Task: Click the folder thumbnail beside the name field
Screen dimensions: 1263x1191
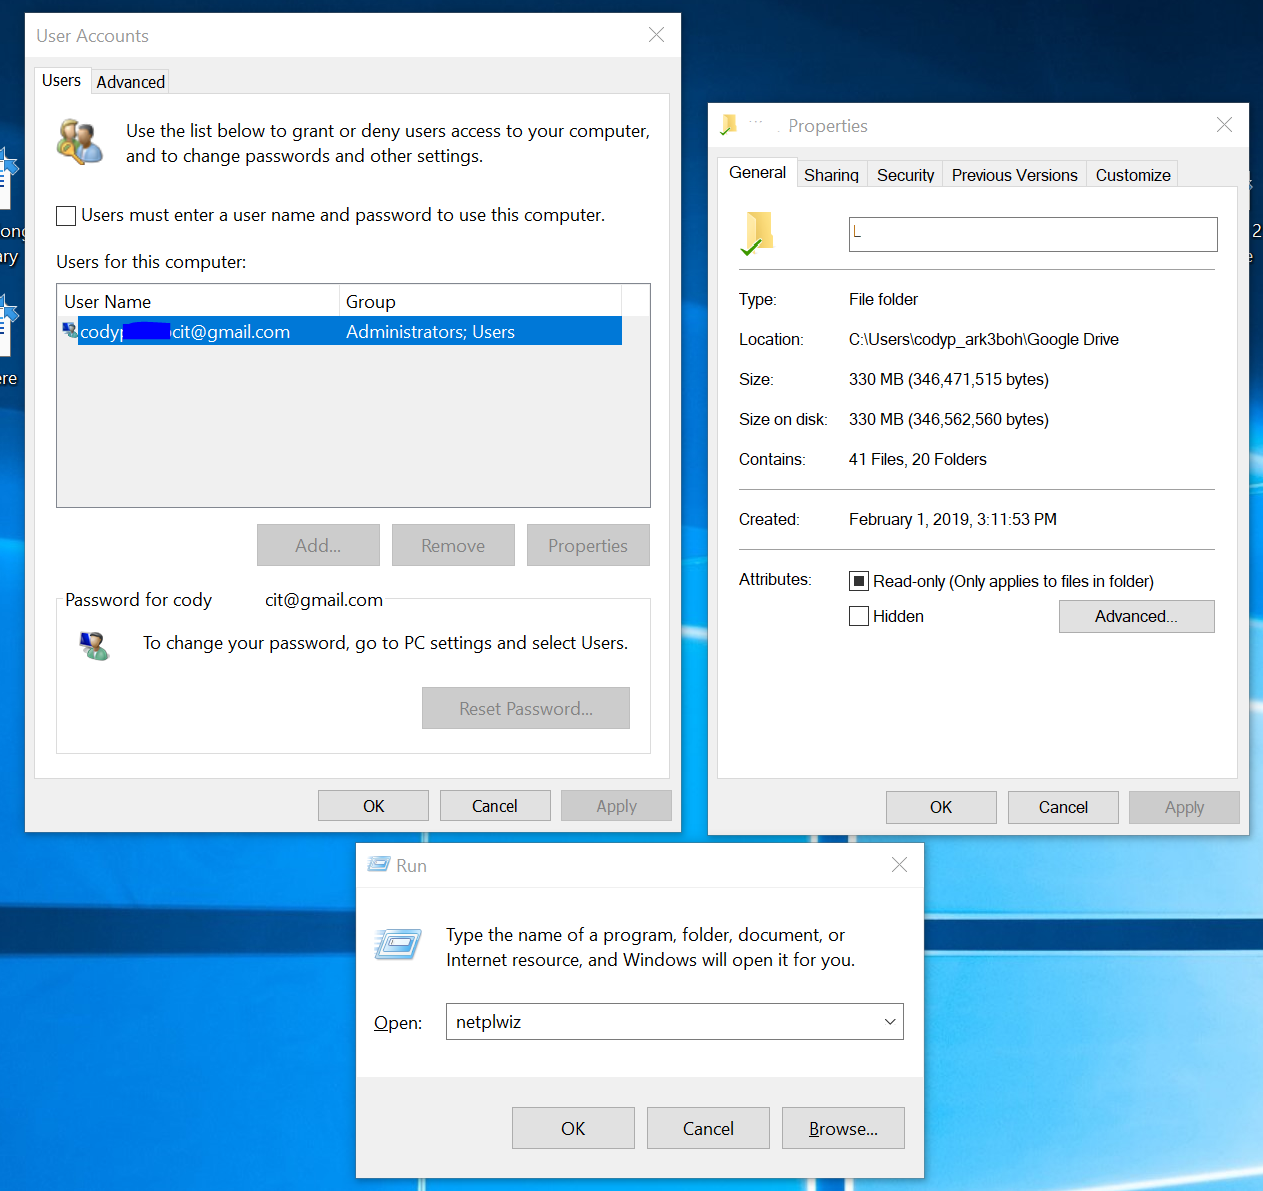Action: tap(758, 232)
